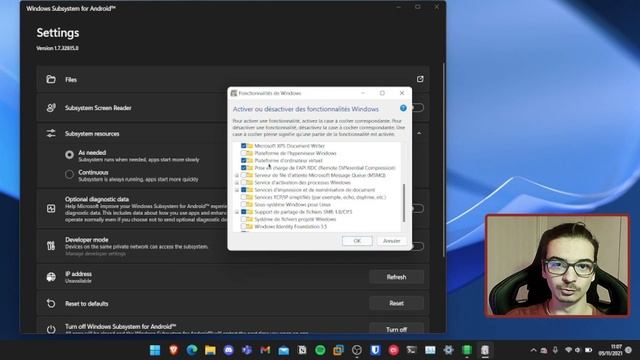The image size is (640, 360).
Task: Check Sous-système Windows pour Linux
Action: click(x=243, y=204)
